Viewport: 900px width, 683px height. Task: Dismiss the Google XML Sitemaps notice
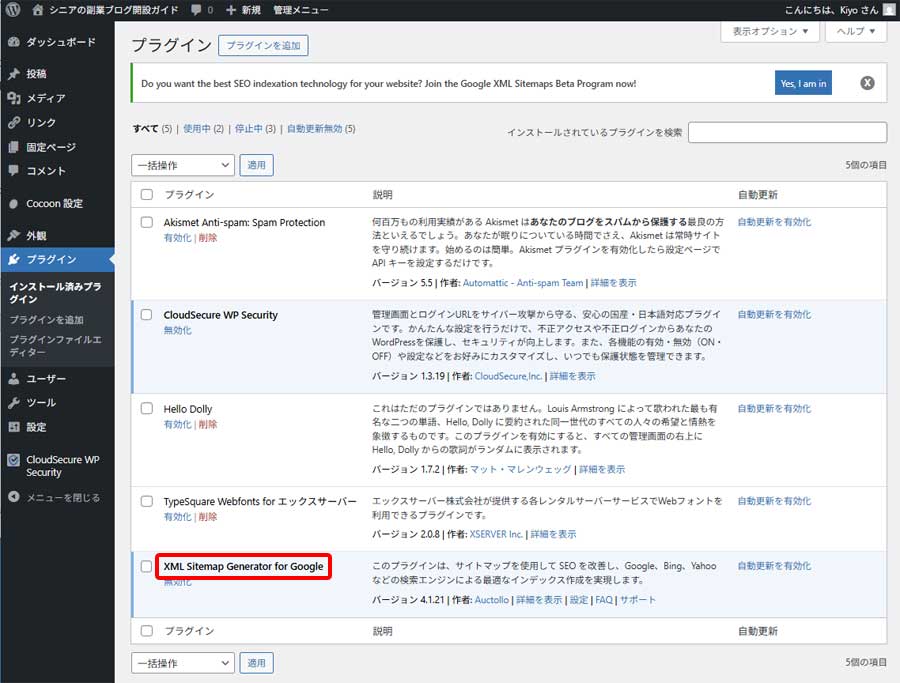867,83
